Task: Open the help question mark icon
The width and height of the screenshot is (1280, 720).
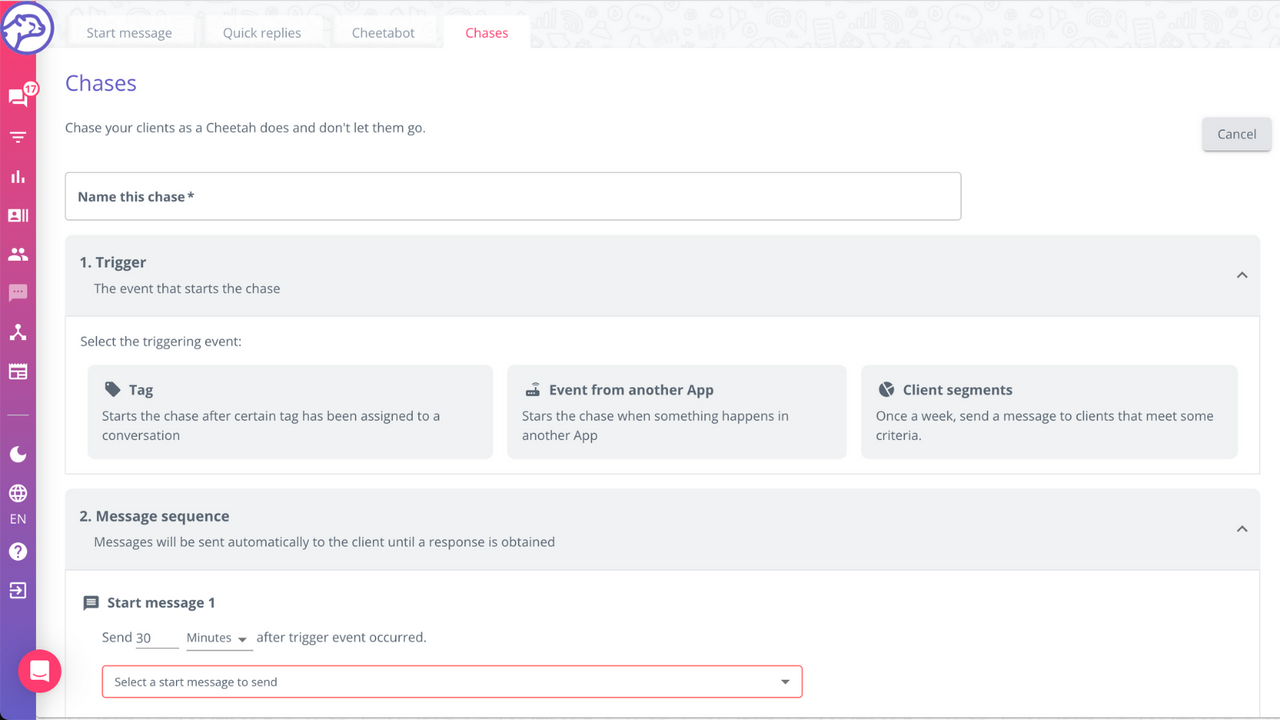Action: (x=18, y=551)
